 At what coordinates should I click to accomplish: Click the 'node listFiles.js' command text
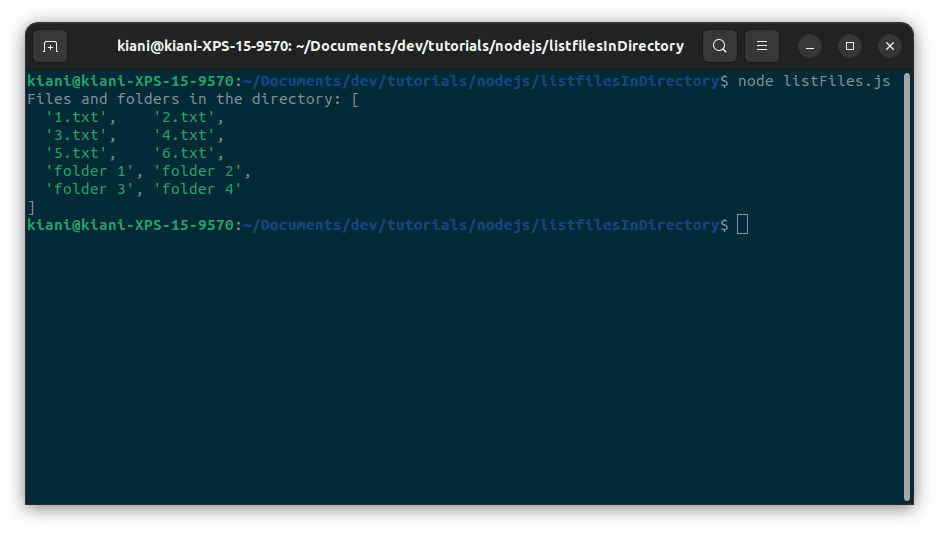813,81
